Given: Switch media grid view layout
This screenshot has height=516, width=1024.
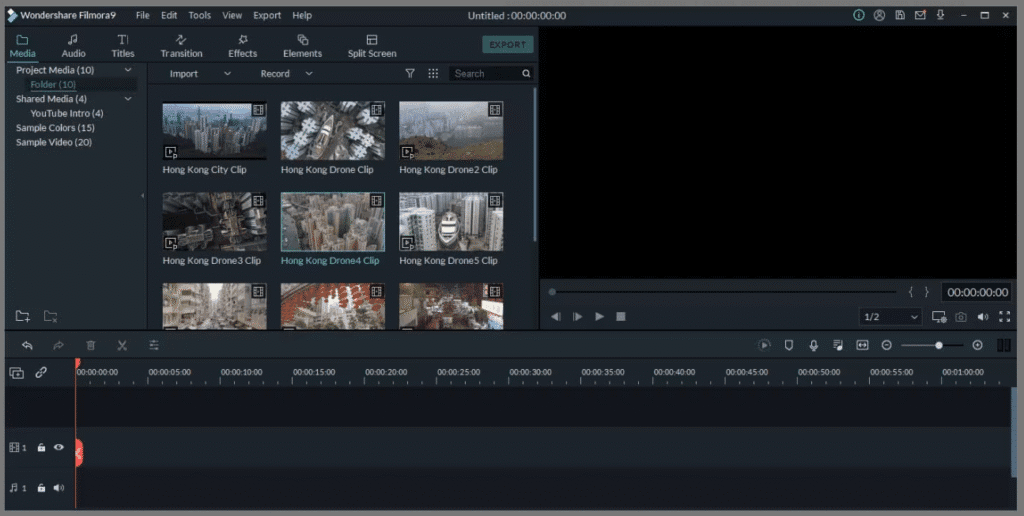Looking at the screenshot, I should 433,74.
